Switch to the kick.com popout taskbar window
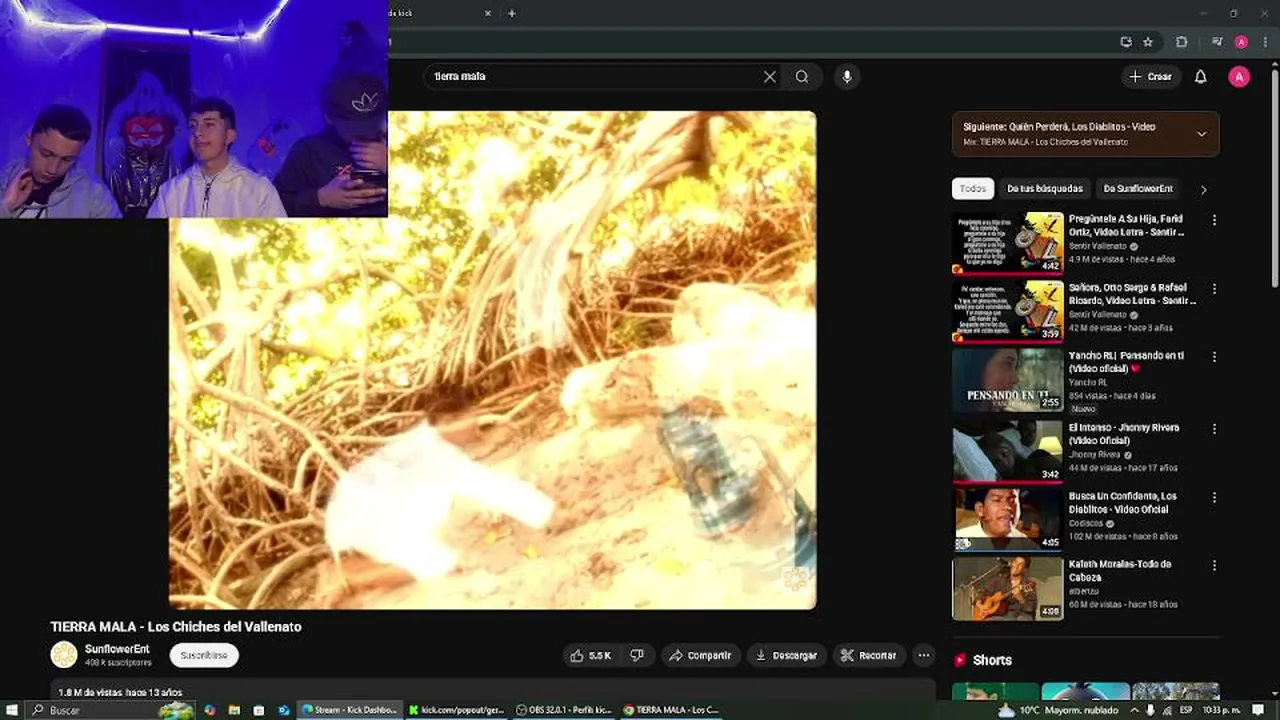 456,710
